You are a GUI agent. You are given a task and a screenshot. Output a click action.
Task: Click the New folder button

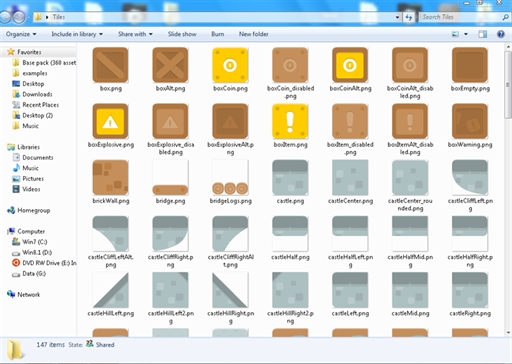[x=254, y=34]
